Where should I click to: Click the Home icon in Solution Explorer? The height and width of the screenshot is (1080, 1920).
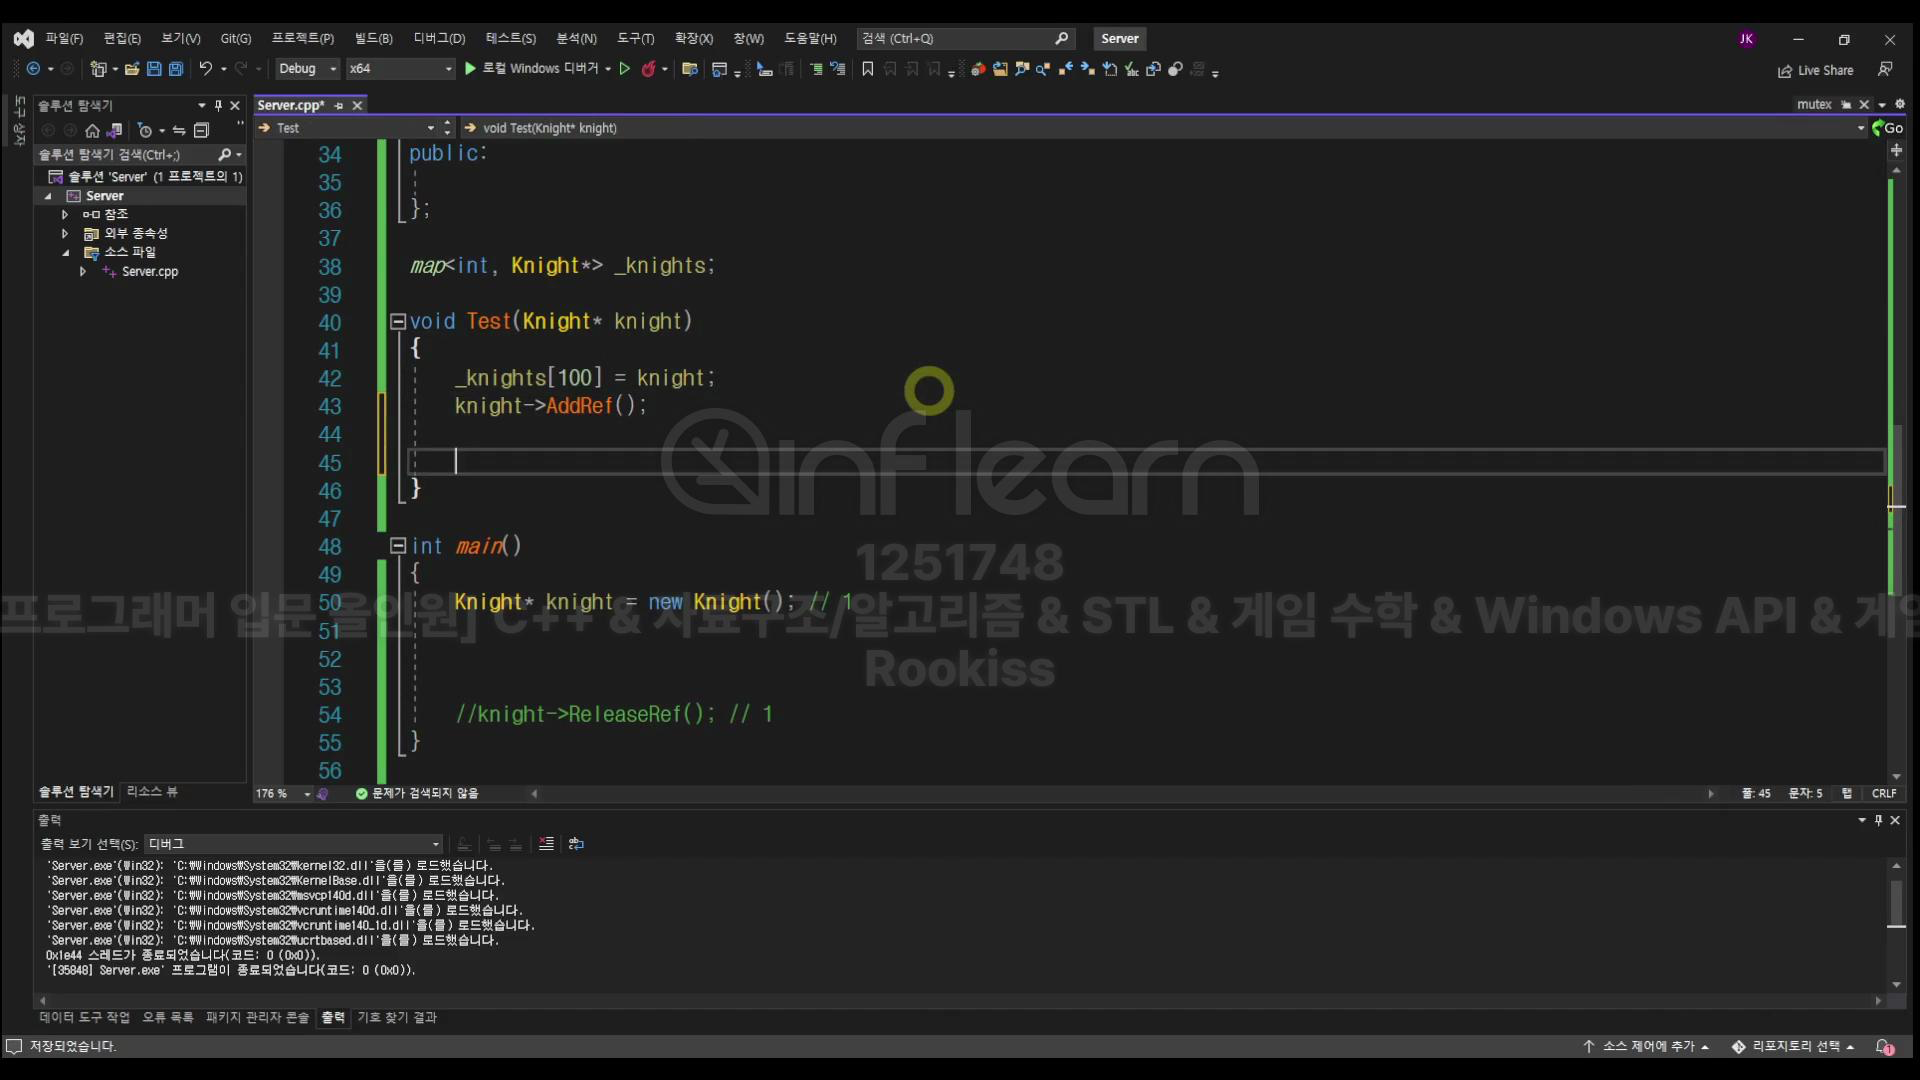[x=93, y=131]
